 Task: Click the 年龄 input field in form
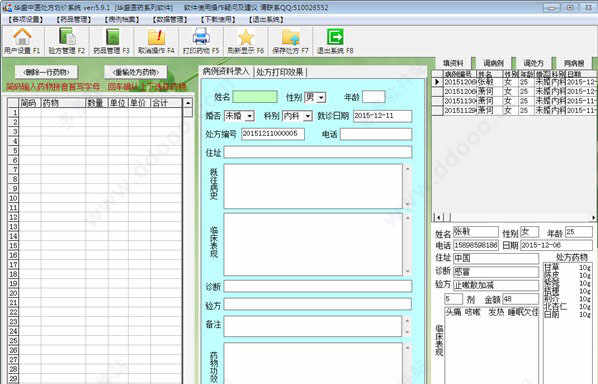coord(374,97)
